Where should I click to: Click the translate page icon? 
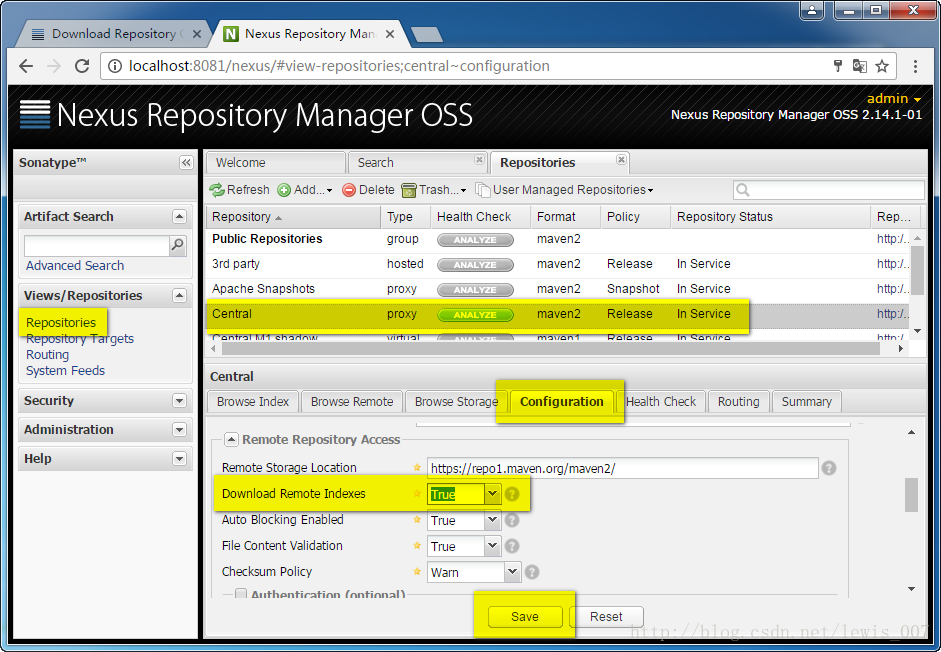(x=859, y=66)
